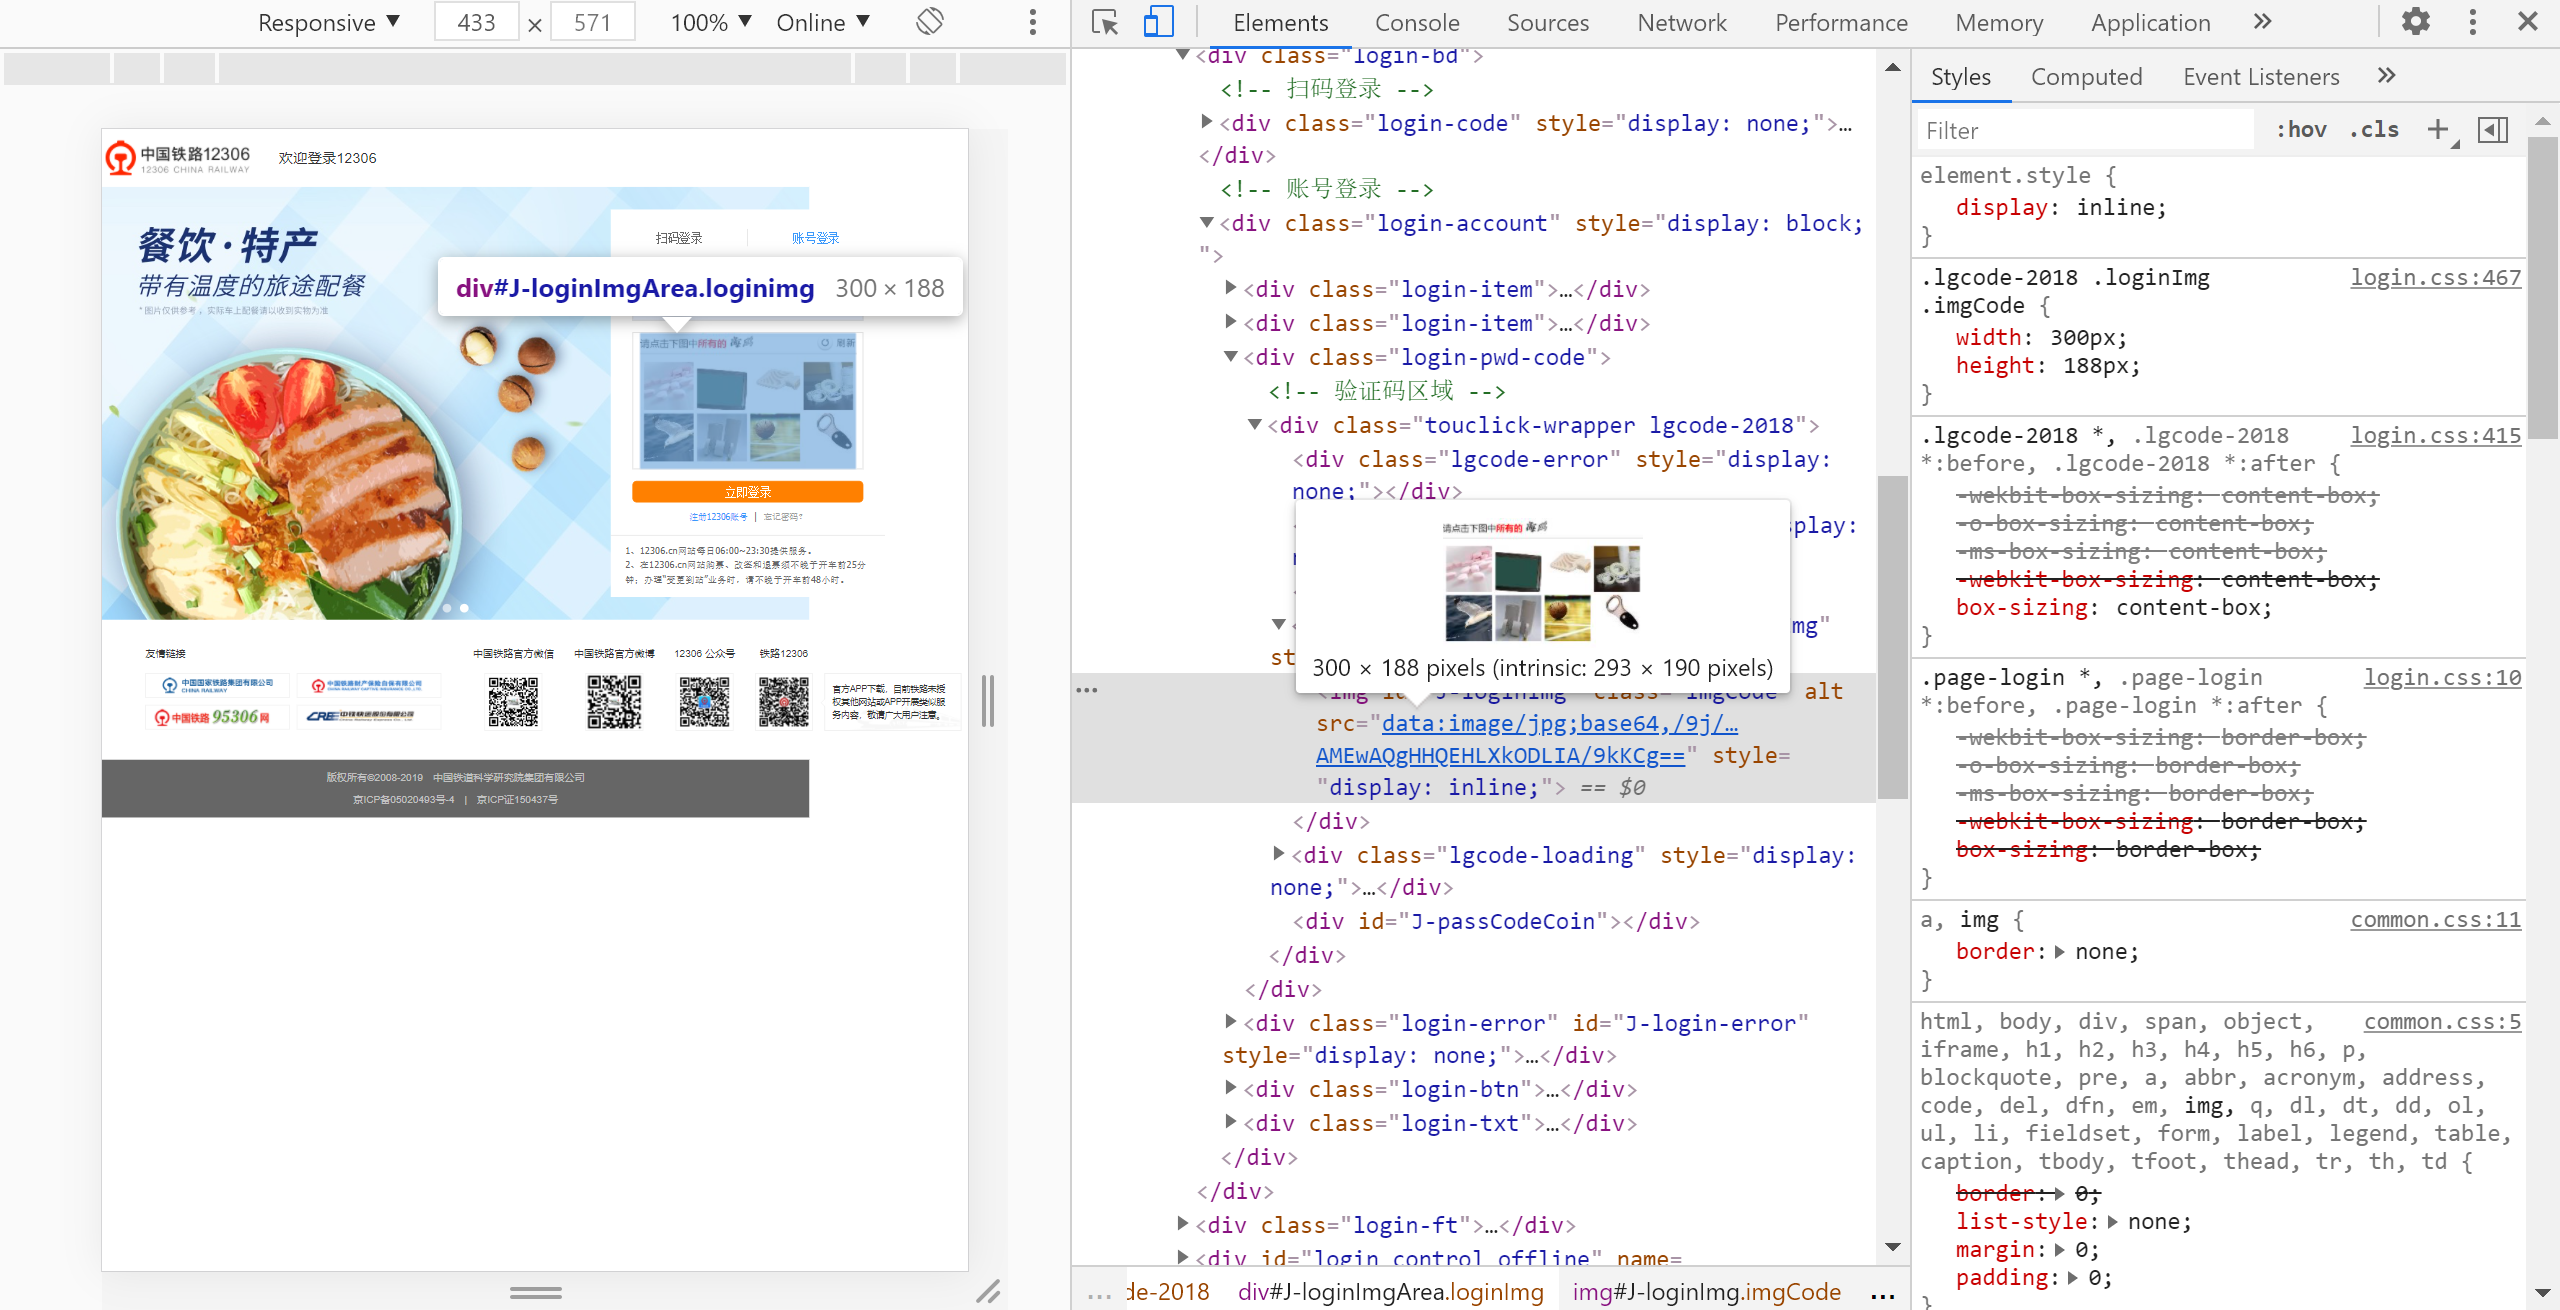
Task: Show more DevTools panel tabs
Action: (x=2263, y=22)
